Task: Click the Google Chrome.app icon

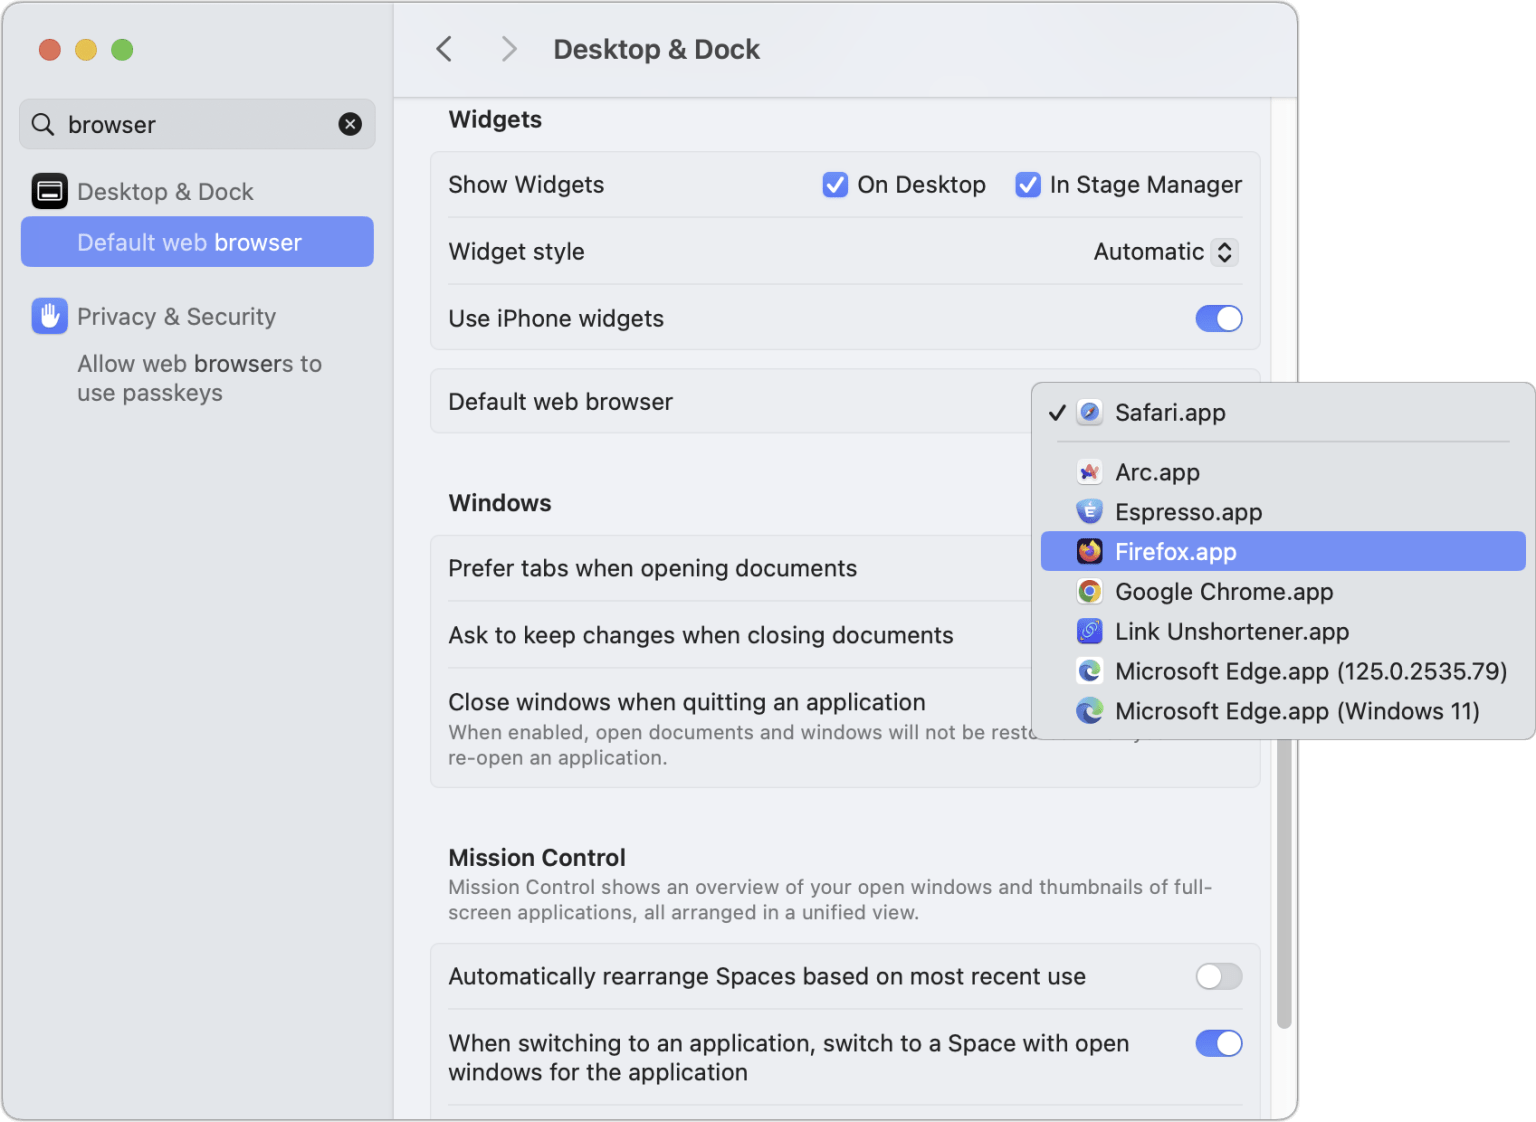Action: tap(1089, 591)
